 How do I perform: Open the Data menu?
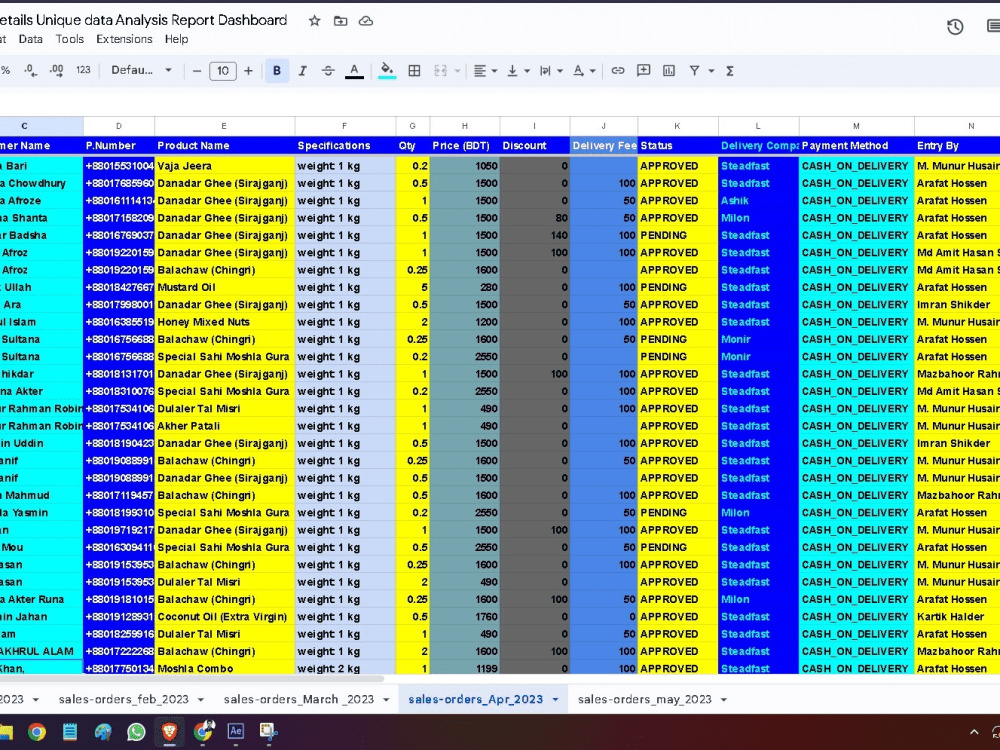[x=32, y=39]
